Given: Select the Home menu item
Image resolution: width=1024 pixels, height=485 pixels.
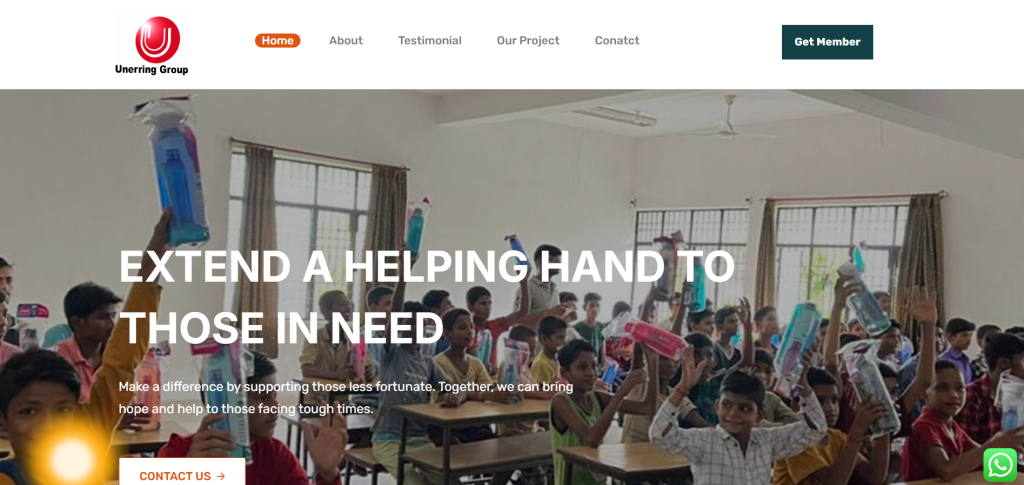Looking at the screenshot, I should tap(278, 40).
